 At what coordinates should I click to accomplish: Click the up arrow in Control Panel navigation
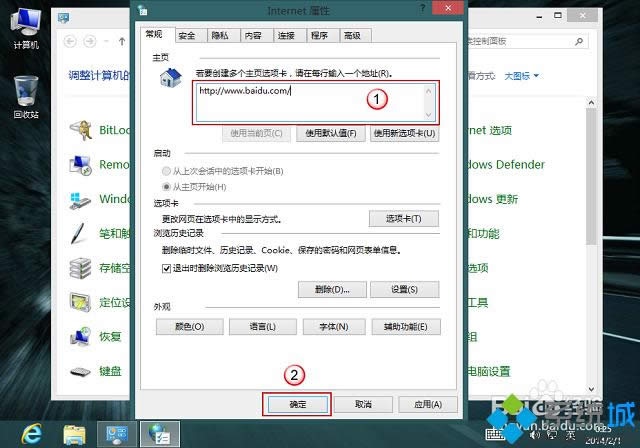(x=122, y=41)
